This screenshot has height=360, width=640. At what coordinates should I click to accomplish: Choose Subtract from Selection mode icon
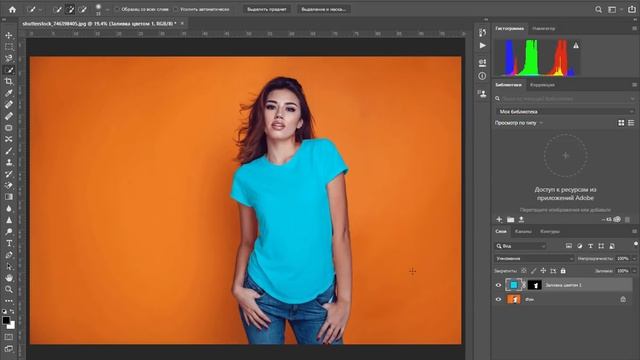click(83, 9)
